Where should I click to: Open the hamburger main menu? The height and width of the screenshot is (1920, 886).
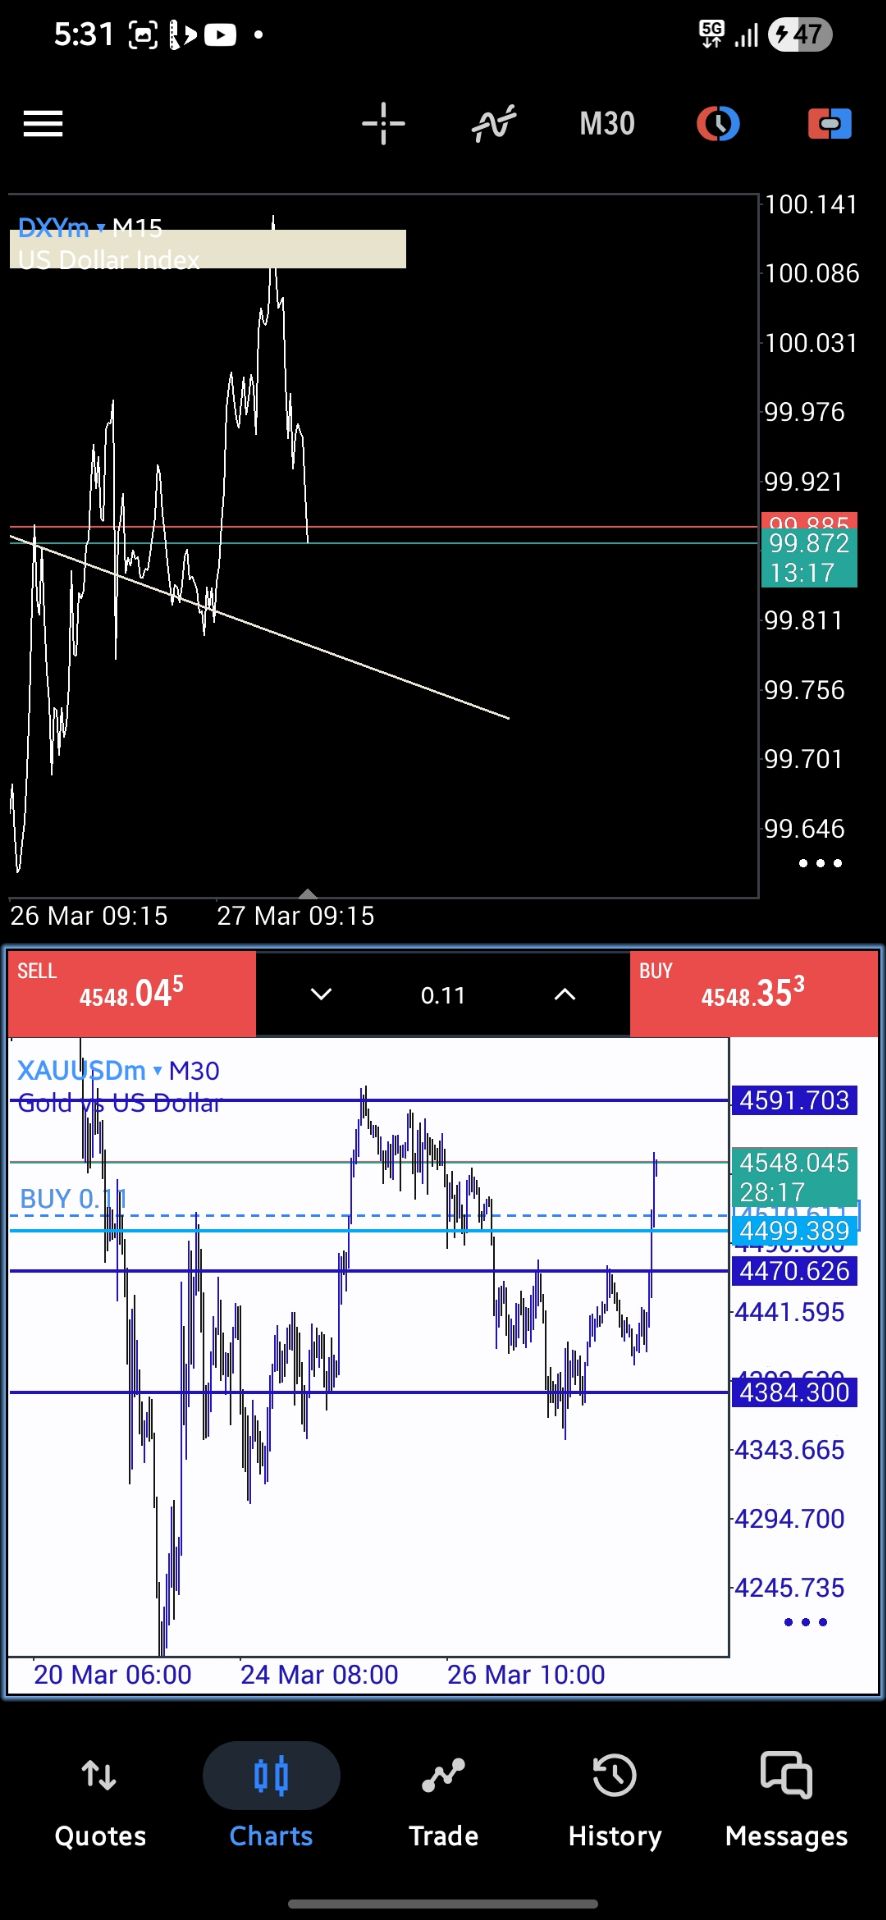coord(43,124)
